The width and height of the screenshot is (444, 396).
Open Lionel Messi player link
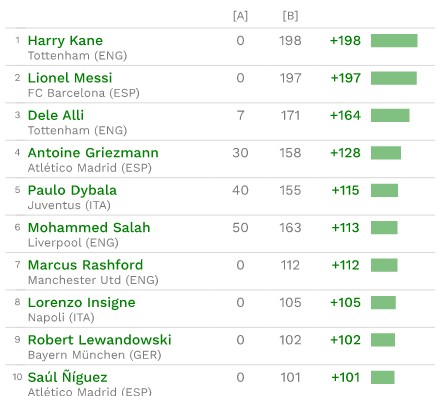tap(70, 78)
